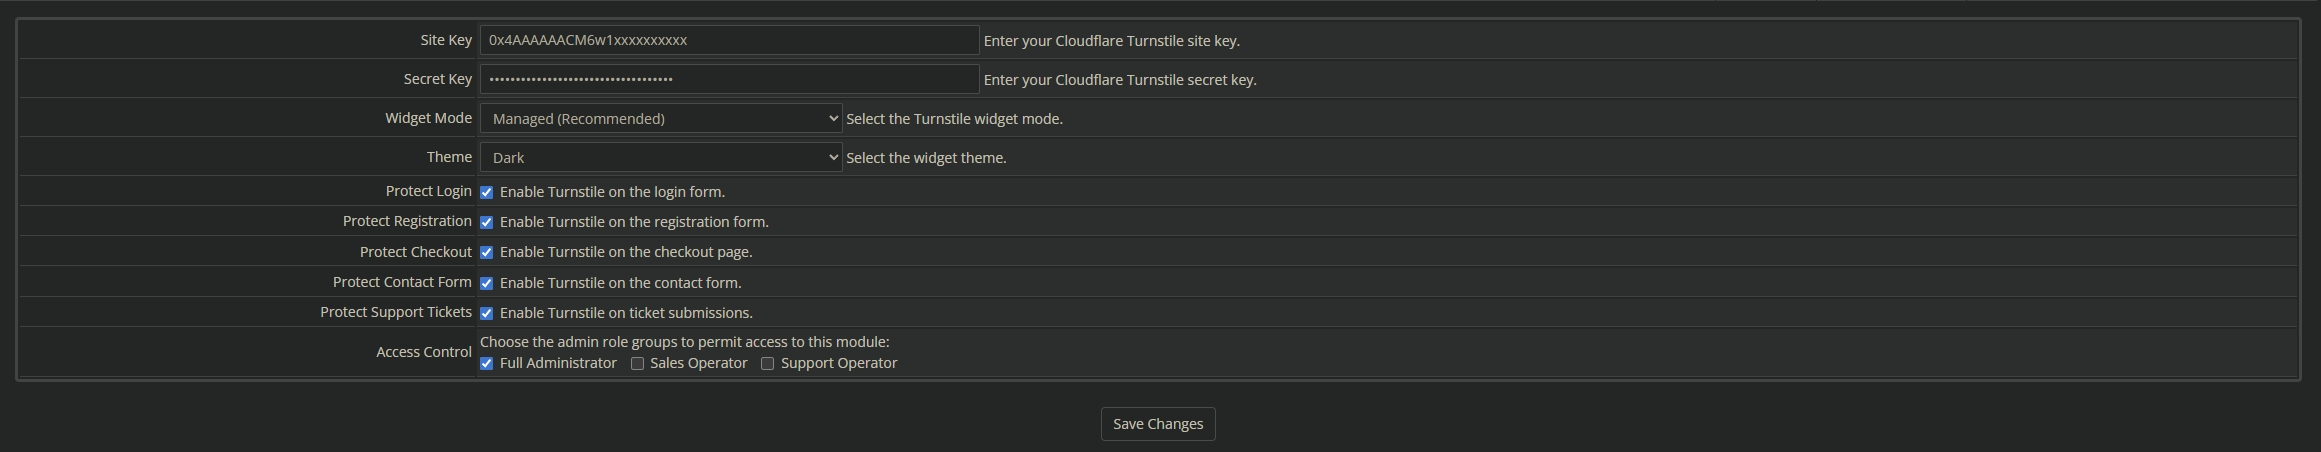Toggle the registration form Turnstile checkbox
The height and width of the screenshot is (452, 2321).
(487, 222)
